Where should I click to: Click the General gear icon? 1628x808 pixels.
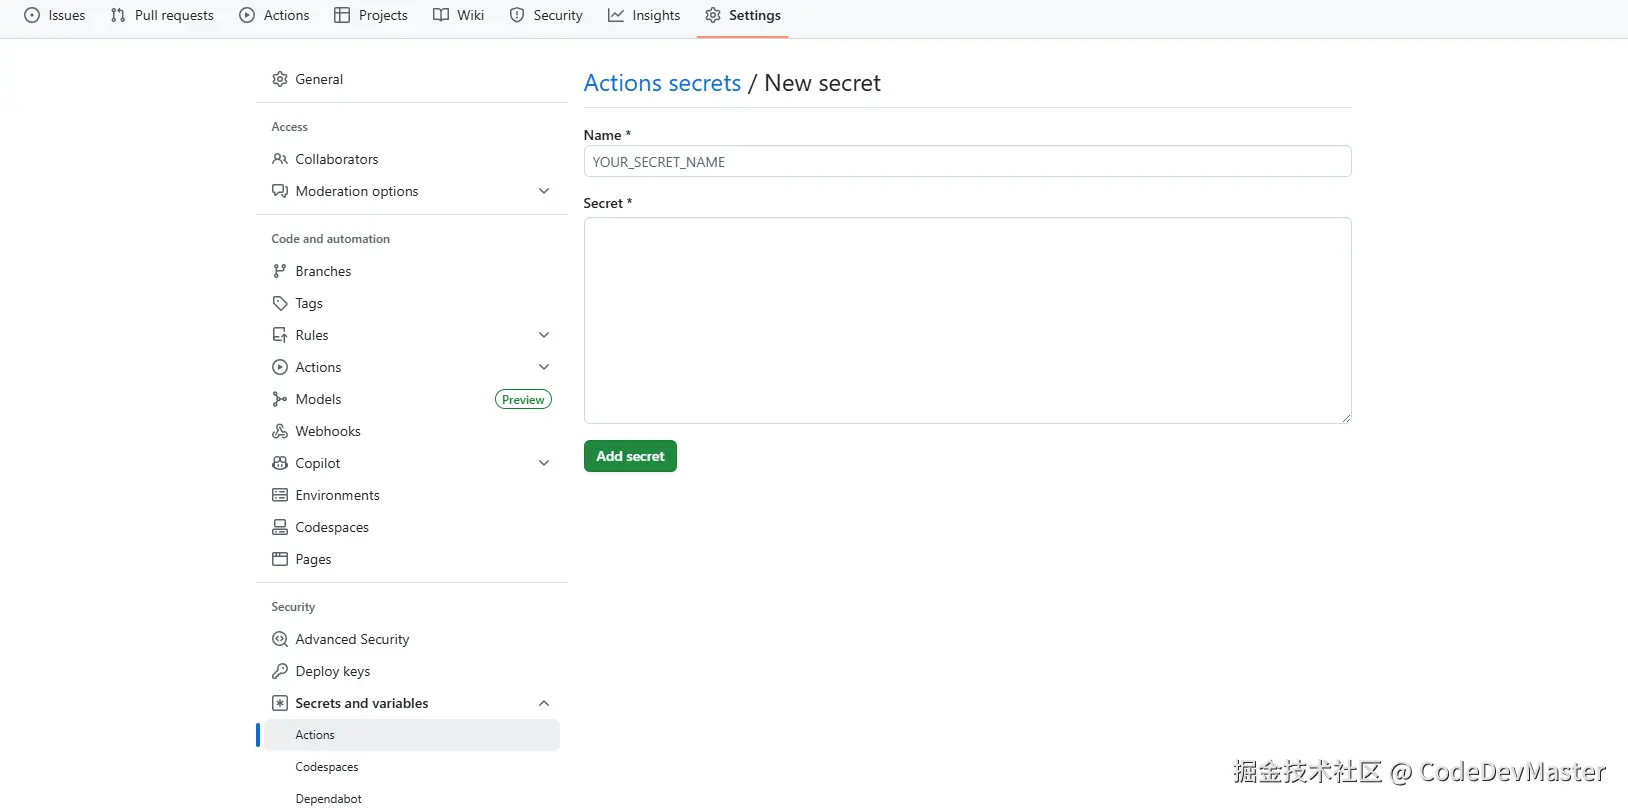280,79
